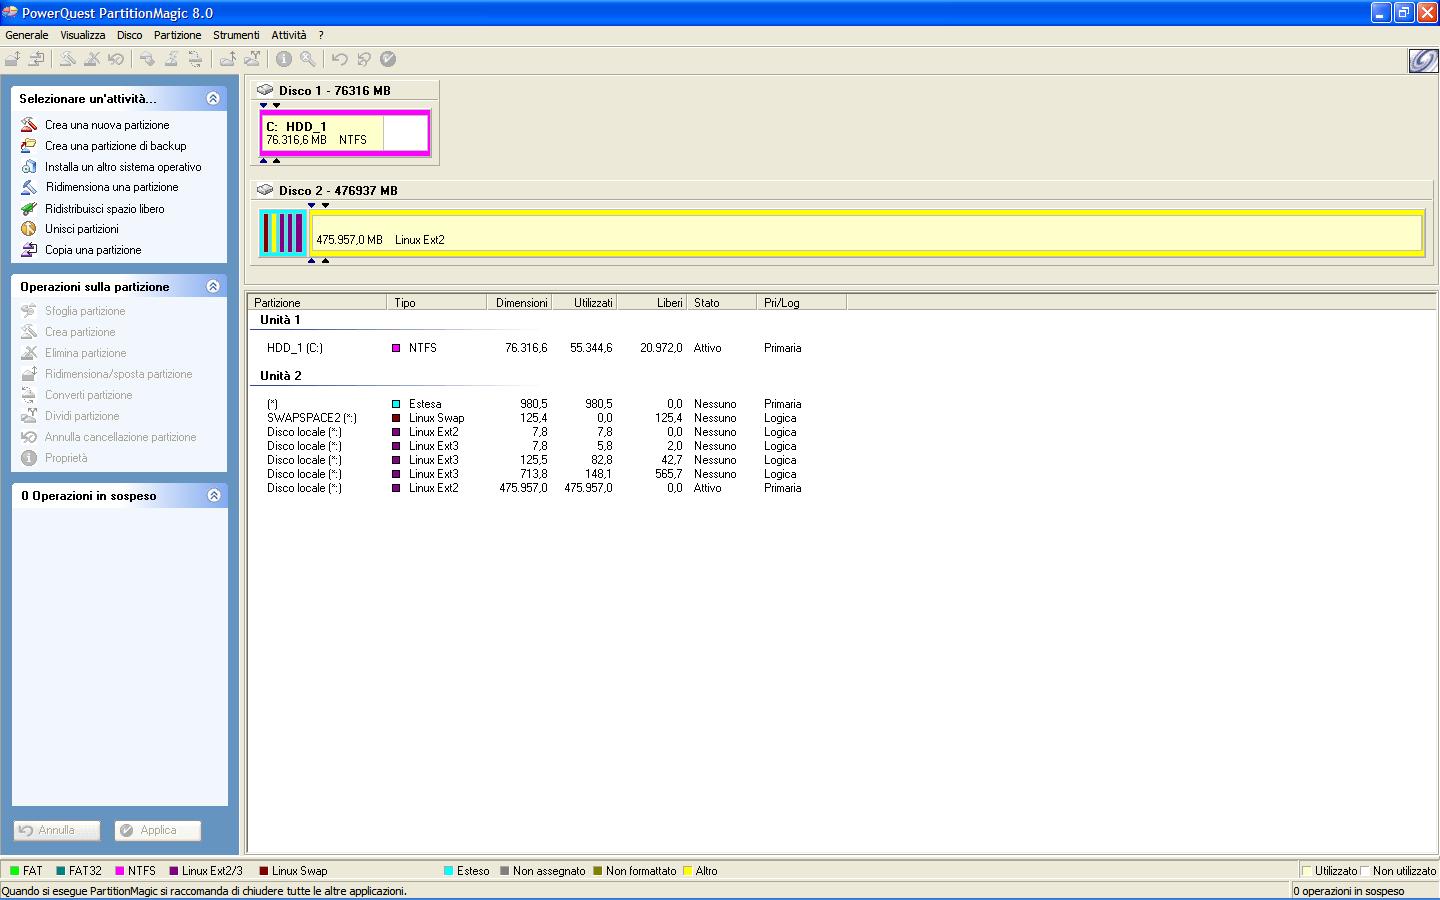Click the Create partition toolbar icon

[67, 59]
